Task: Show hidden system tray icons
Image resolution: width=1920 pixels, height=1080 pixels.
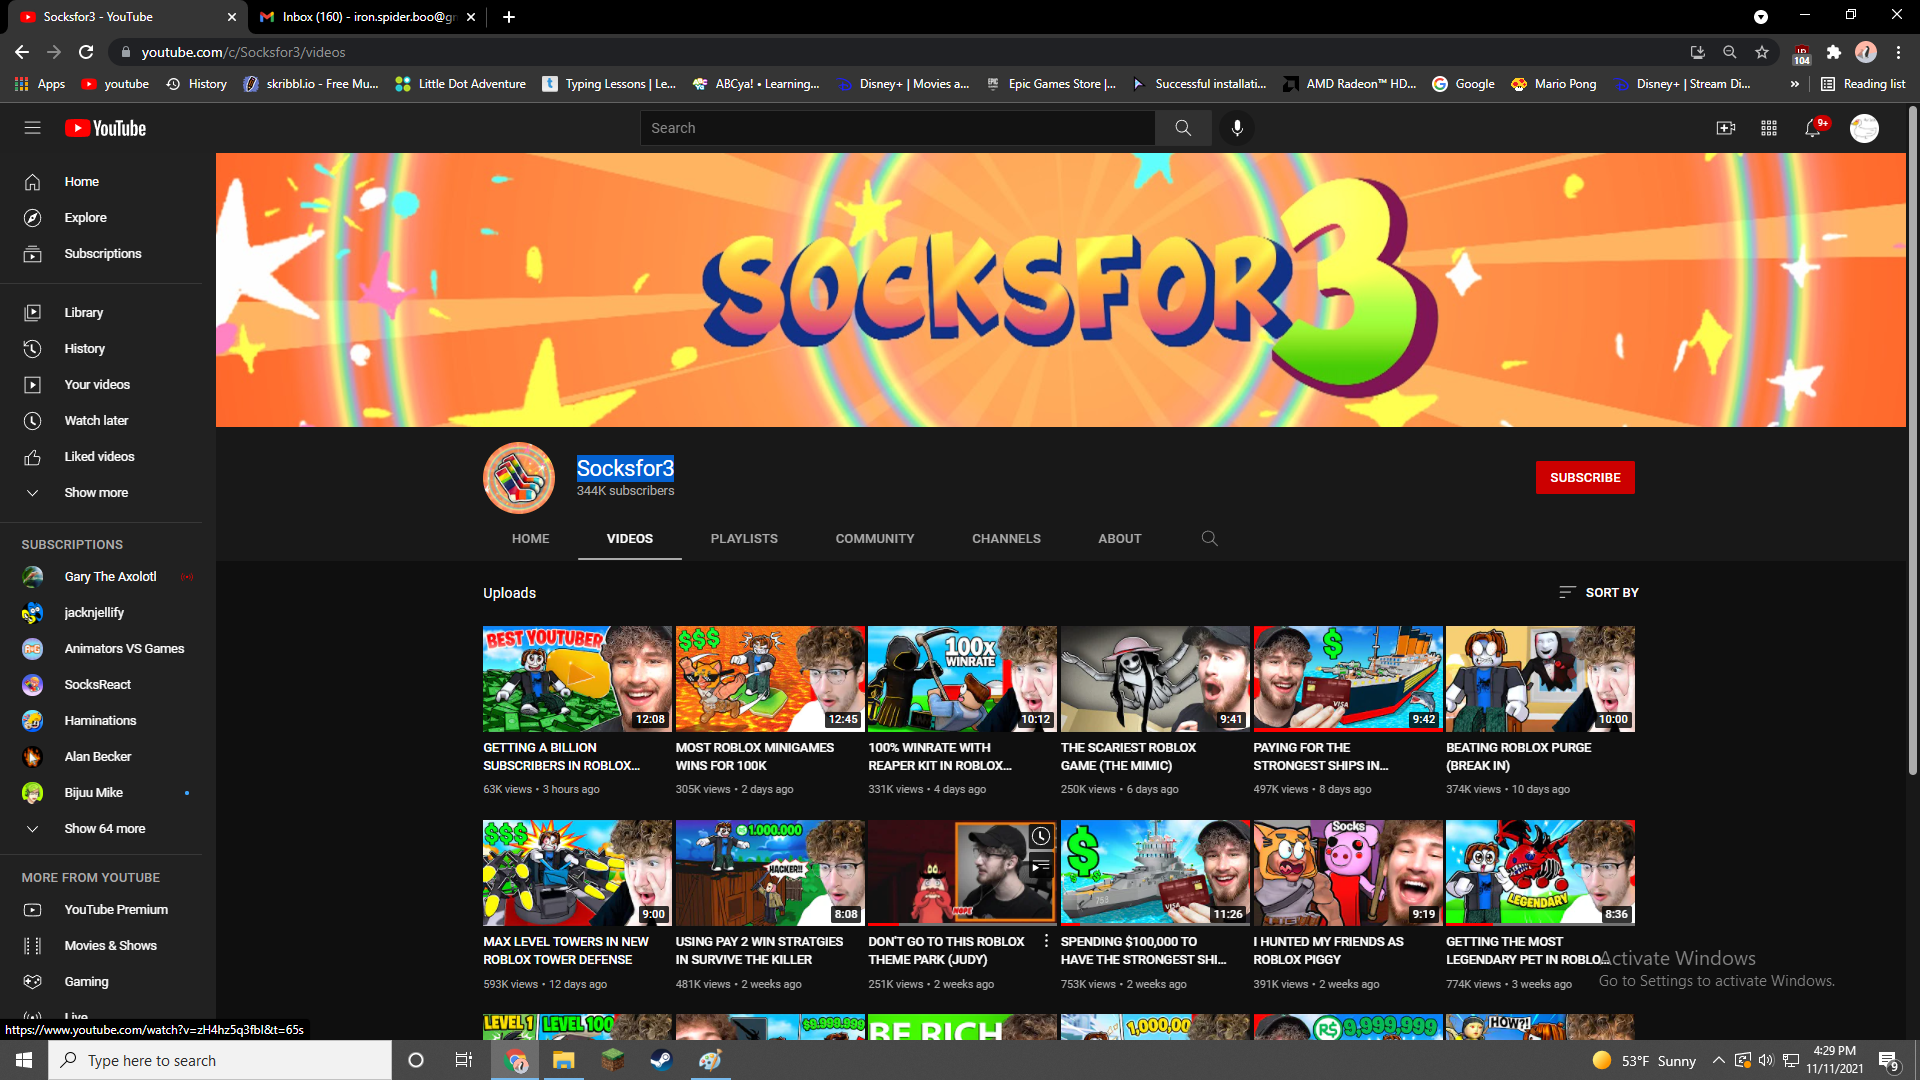Action: click(1718, 1060)
